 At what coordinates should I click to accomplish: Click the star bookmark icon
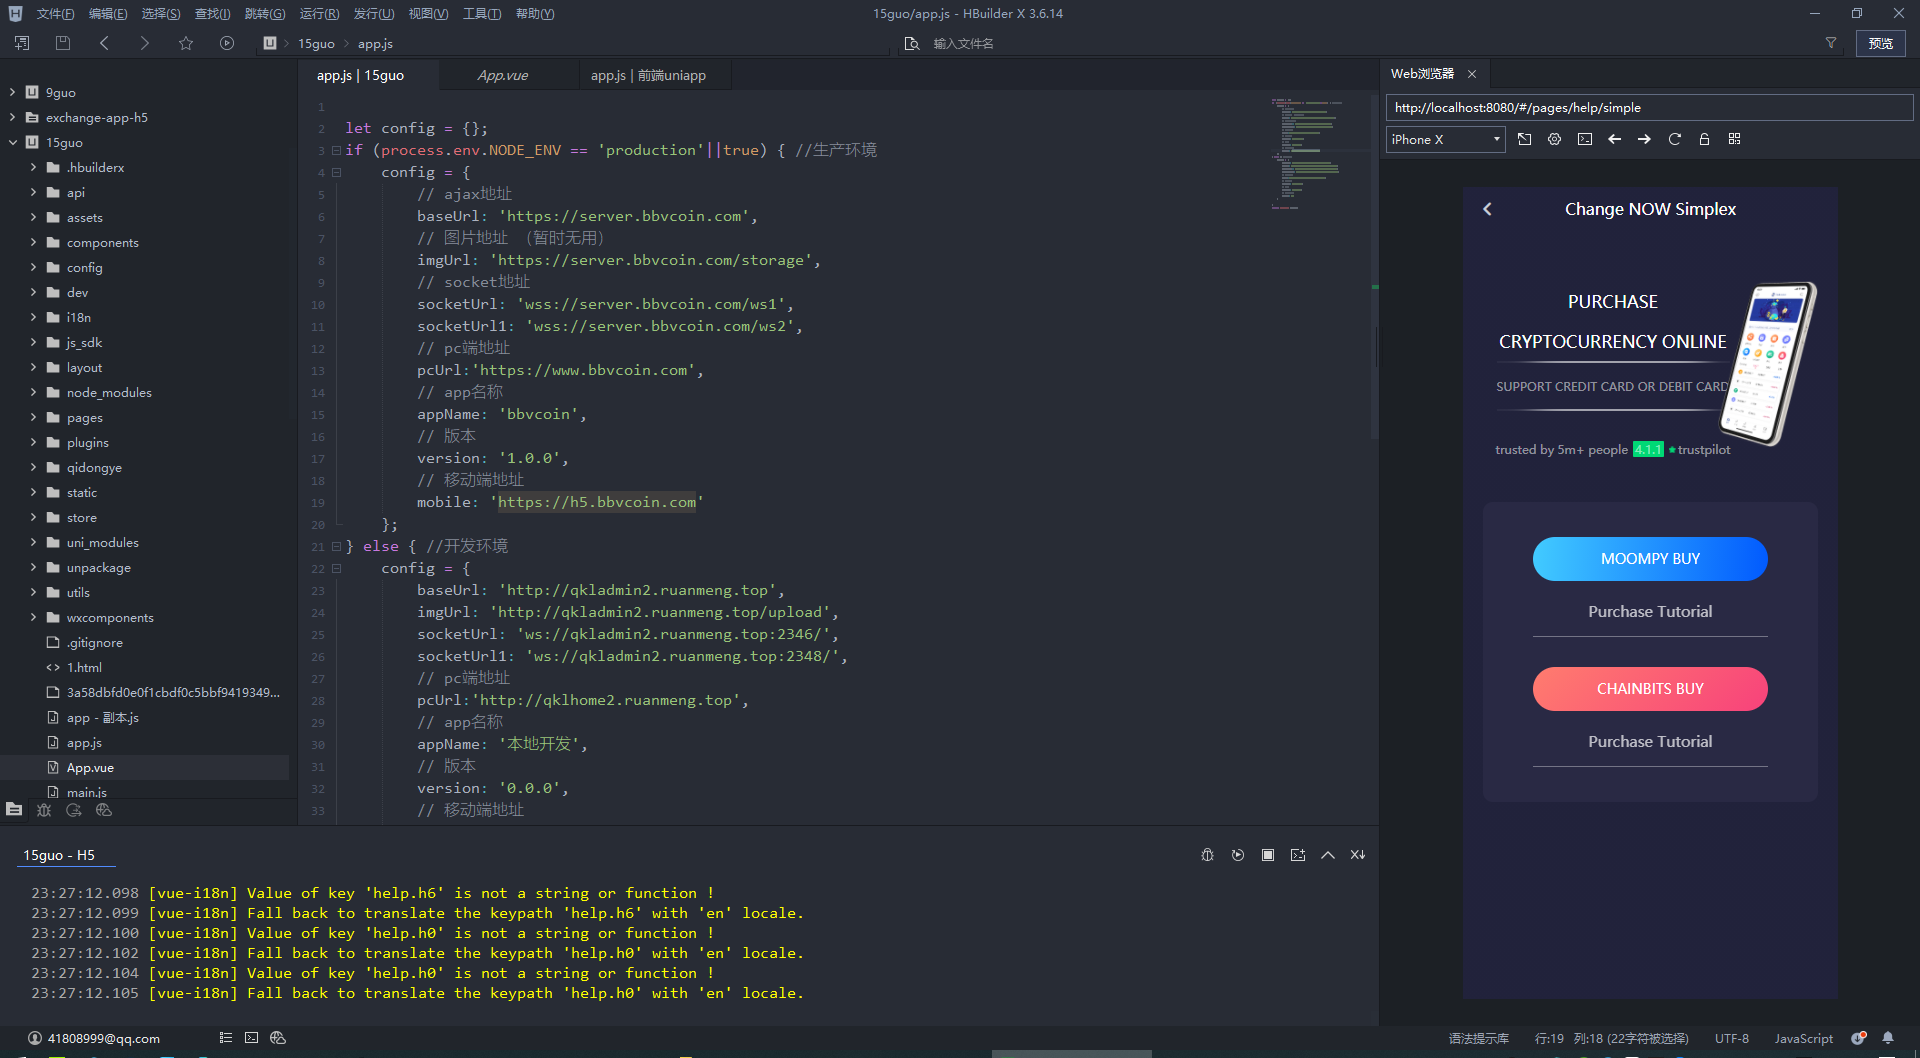(x=186, y=43)
